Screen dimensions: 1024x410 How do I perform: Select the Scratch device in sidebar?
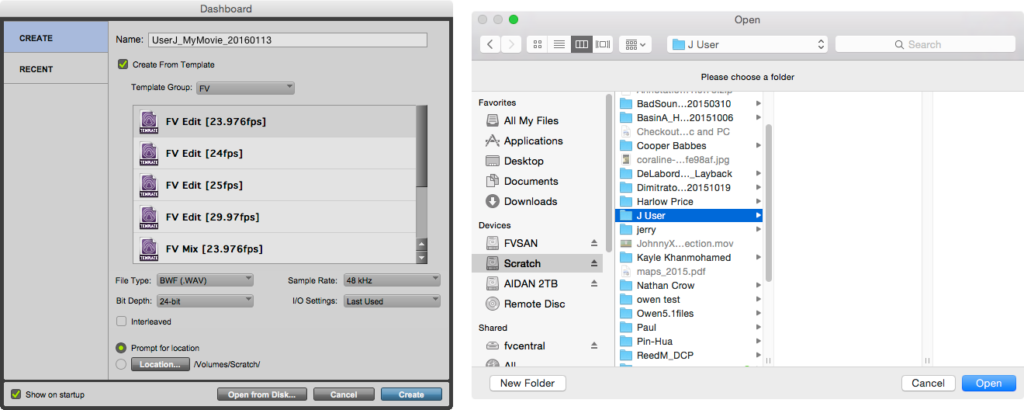pyautogui.click(x=537, y=263)
